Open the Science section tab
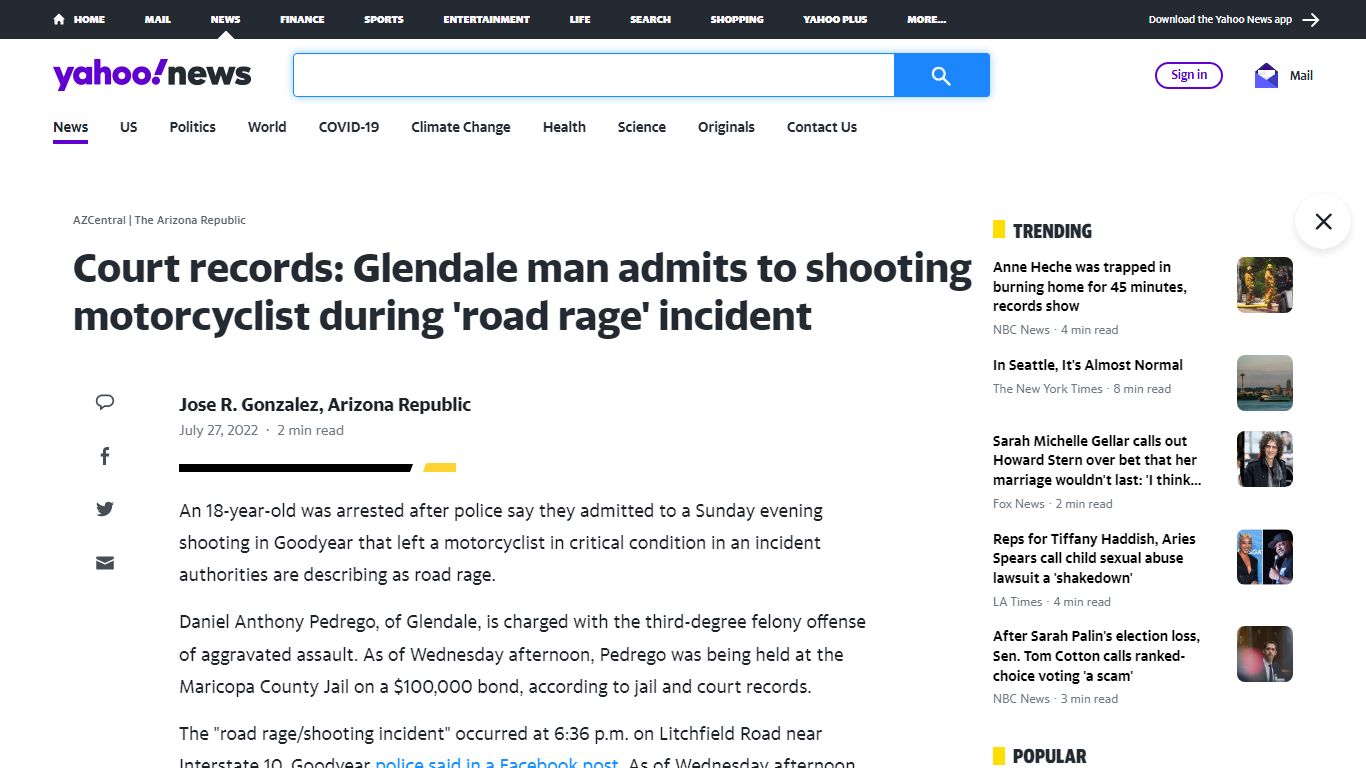The image size is (1366, 768). [642, 127]
